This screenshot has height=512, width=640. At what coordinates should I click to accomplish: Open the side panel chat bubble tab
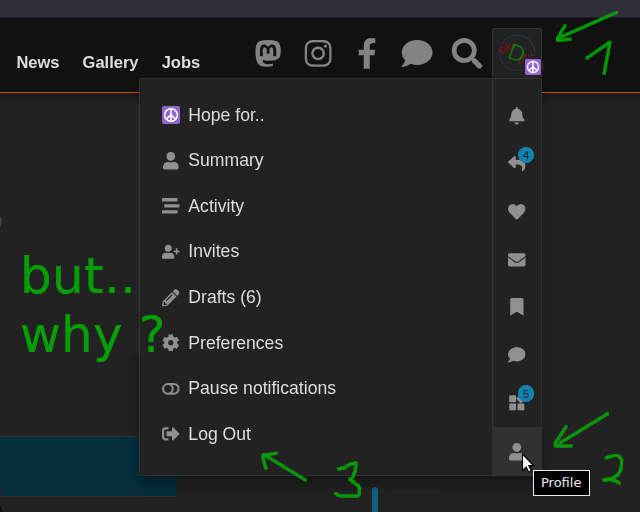(x=517, y=354)
